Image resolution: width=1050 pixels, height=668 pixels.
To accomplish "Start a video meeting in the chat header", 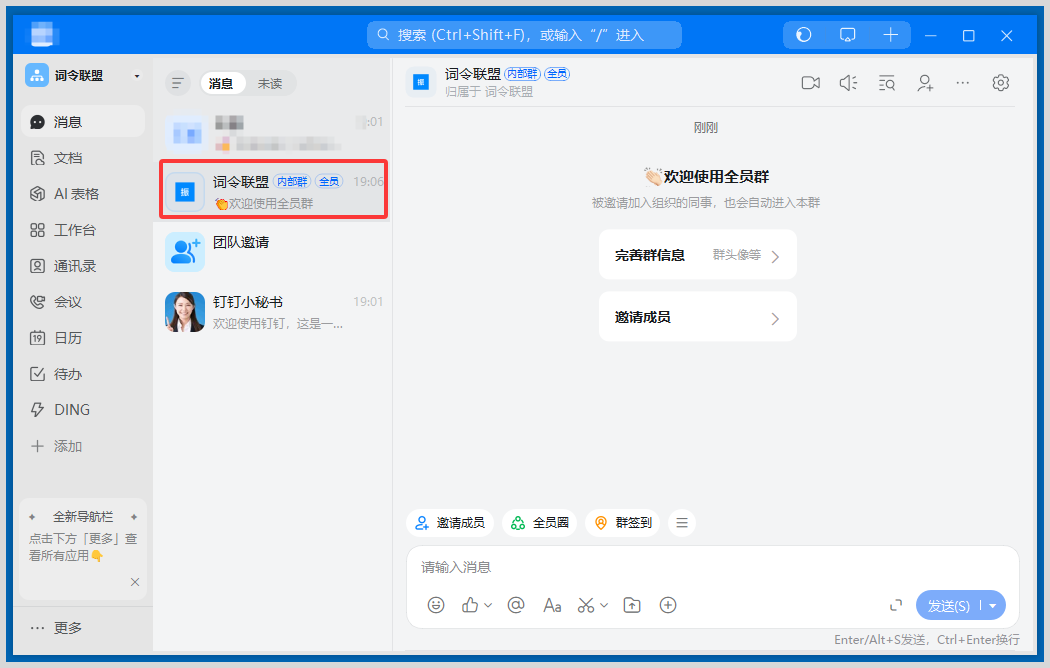I will pyautogui.click(x=810, y=83).
